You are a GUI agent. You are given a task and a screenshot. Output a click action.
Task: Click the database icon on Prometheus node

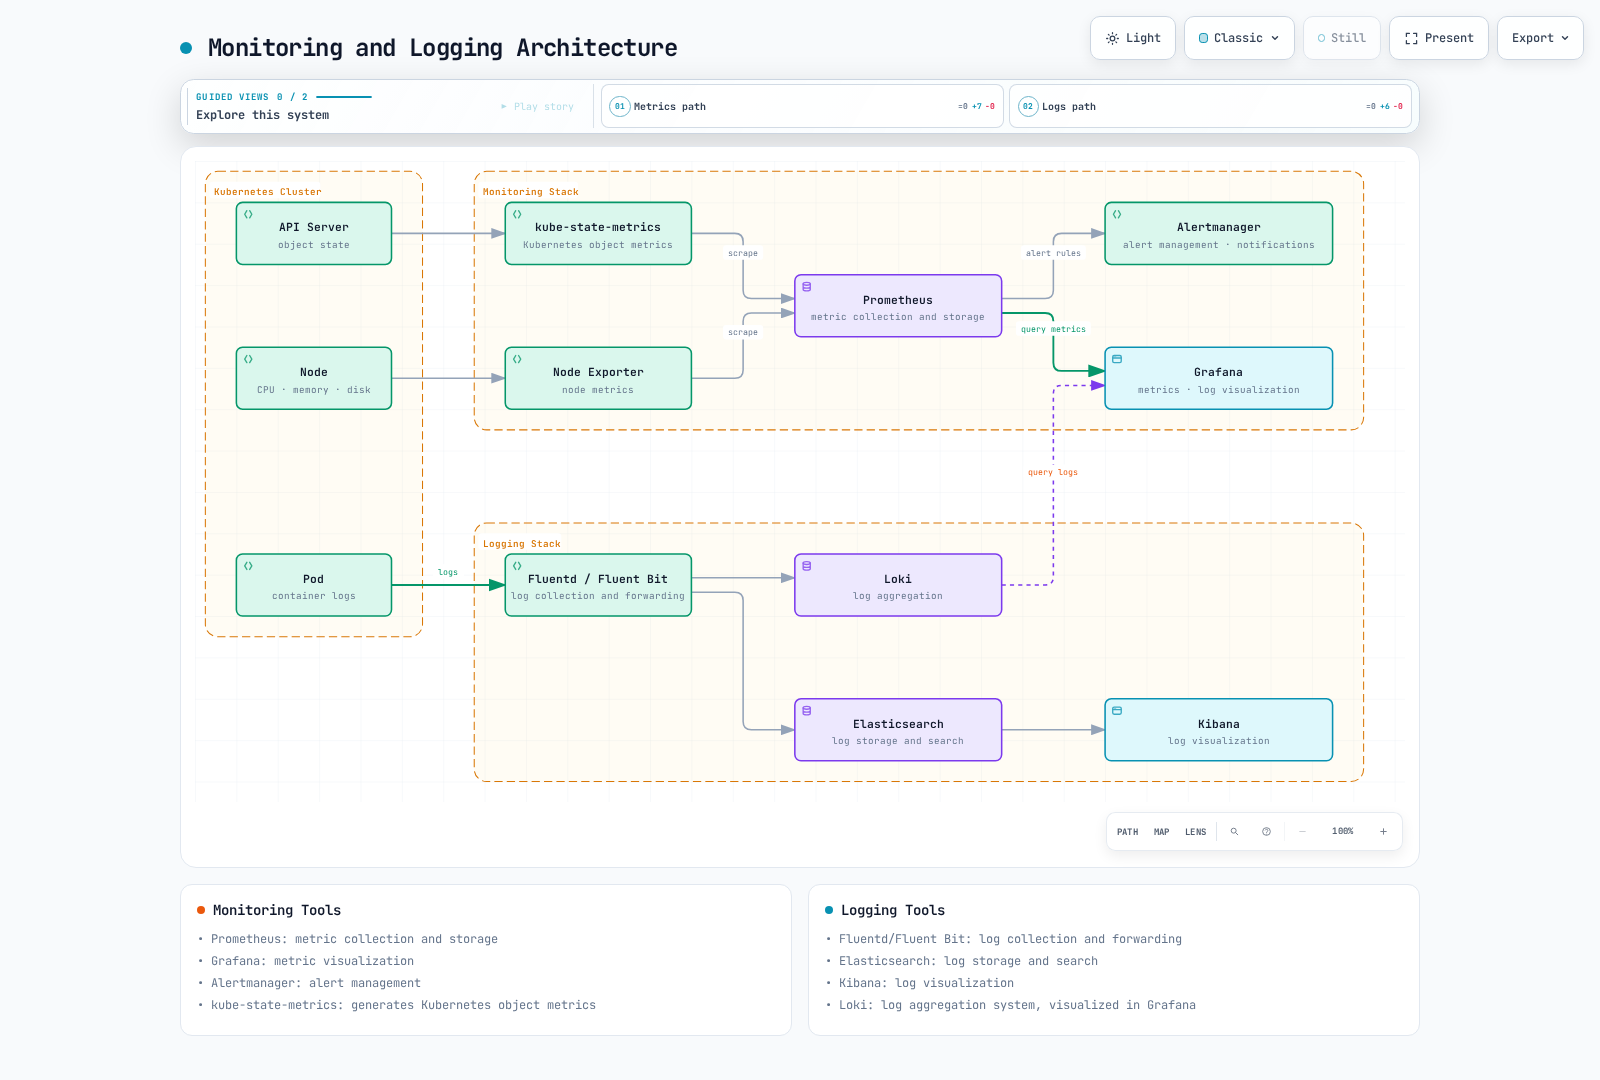pos(807,287)
